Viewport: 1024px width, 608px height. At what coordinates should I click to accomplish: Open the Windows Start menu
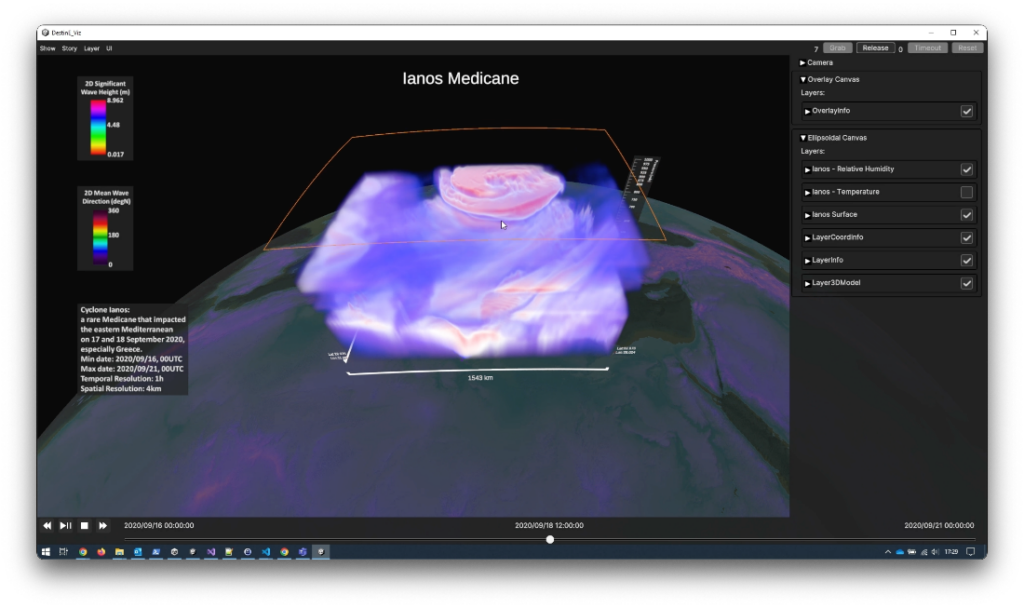[46, 551]
